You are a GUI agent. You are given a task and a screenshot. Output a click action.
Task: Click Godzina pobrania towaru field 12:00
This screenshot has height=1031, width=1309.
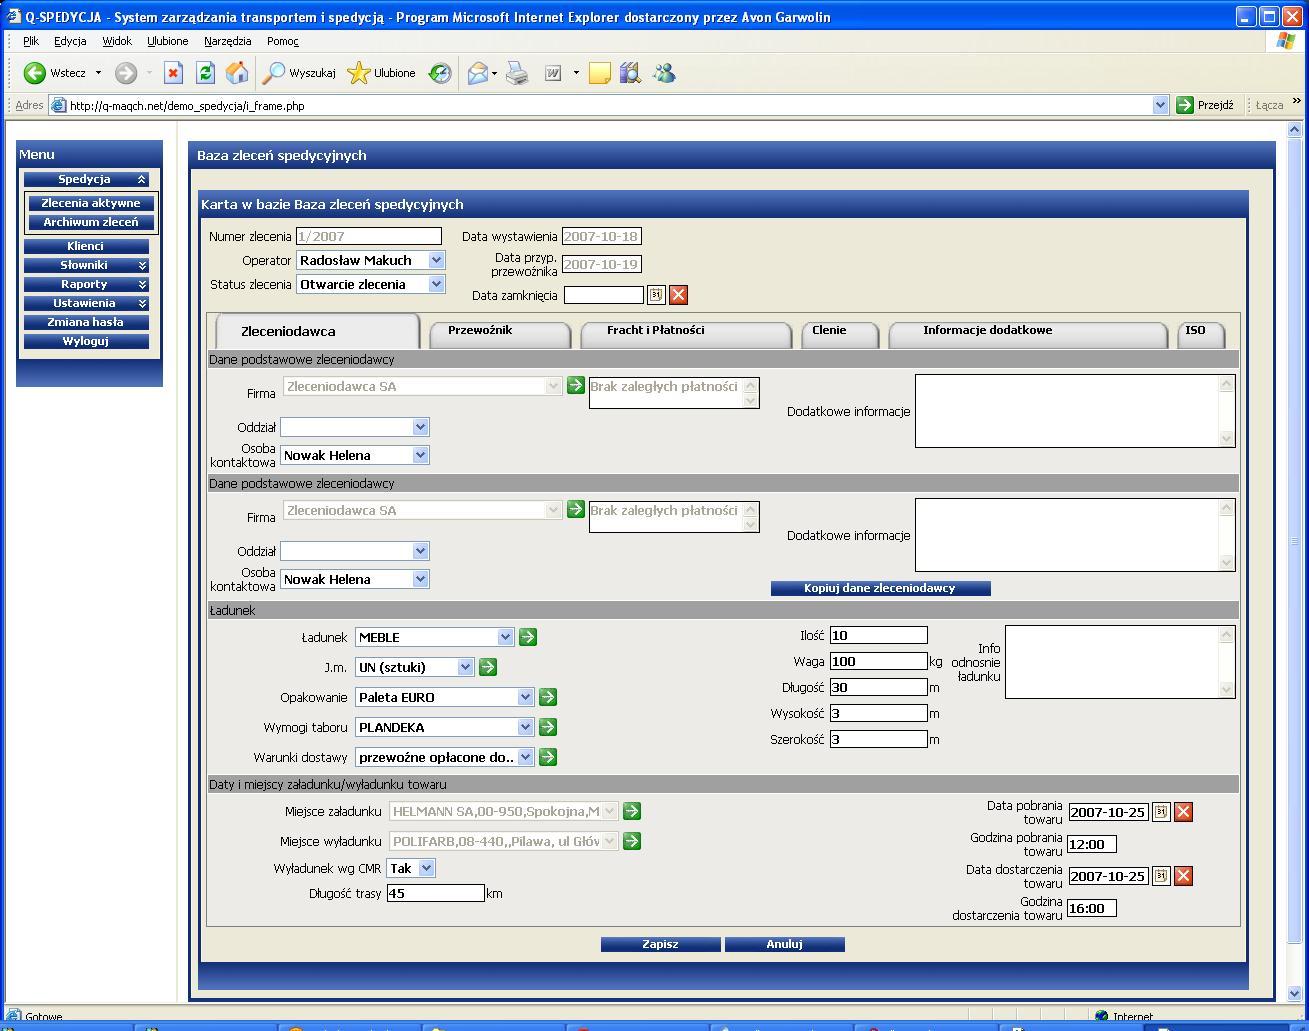pyautogui.click(x=1092, y=844)
